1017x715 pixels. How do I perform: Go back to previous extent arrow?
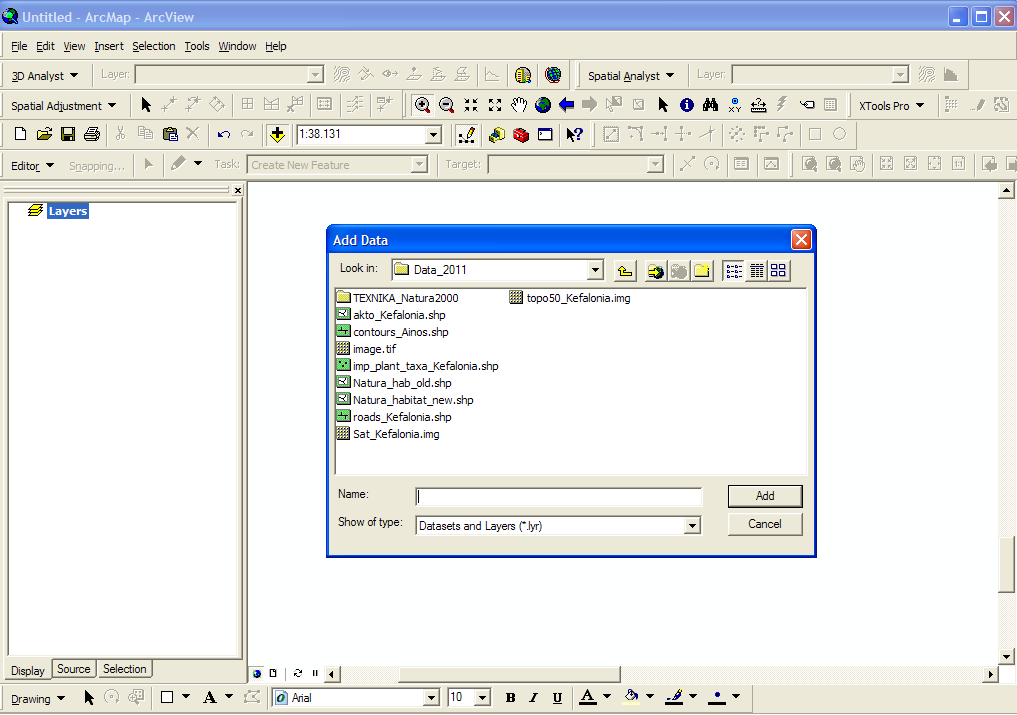click(x=567, y=105)
